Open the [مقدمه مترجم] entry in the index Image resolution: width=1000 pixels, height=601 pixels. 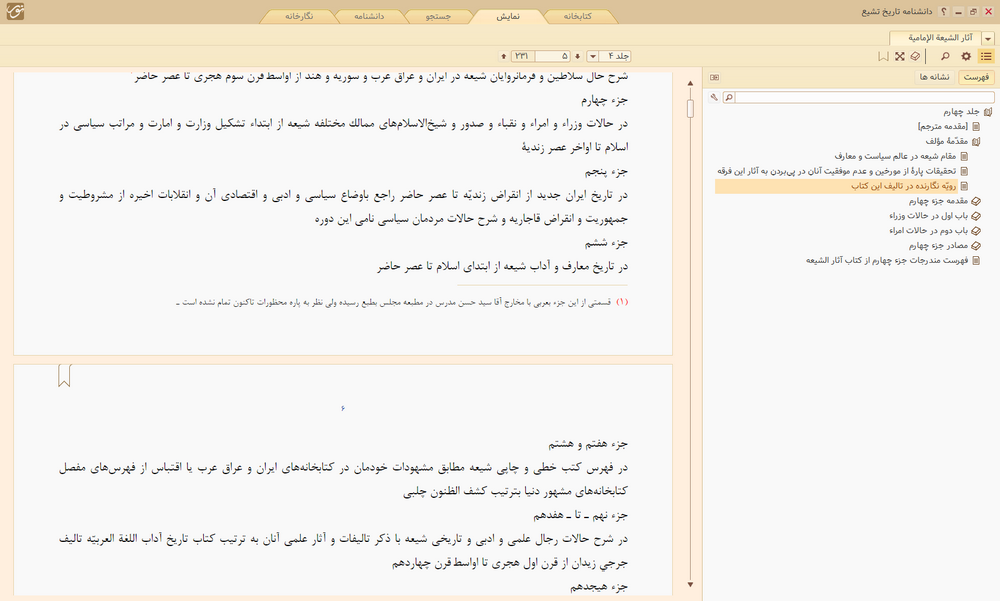click(x=943, y=126)
